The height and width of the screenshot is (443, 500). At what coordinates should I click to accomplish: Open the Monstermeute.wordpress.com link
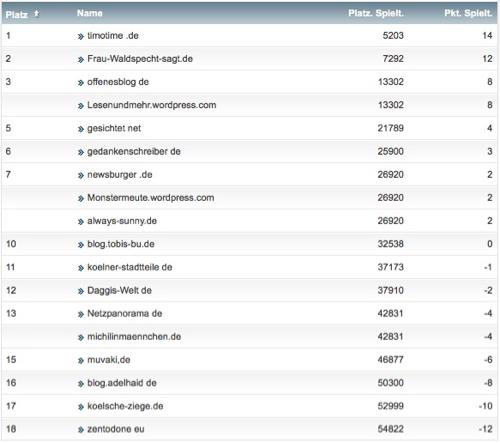pyautogui.click(x=151, y=198)
